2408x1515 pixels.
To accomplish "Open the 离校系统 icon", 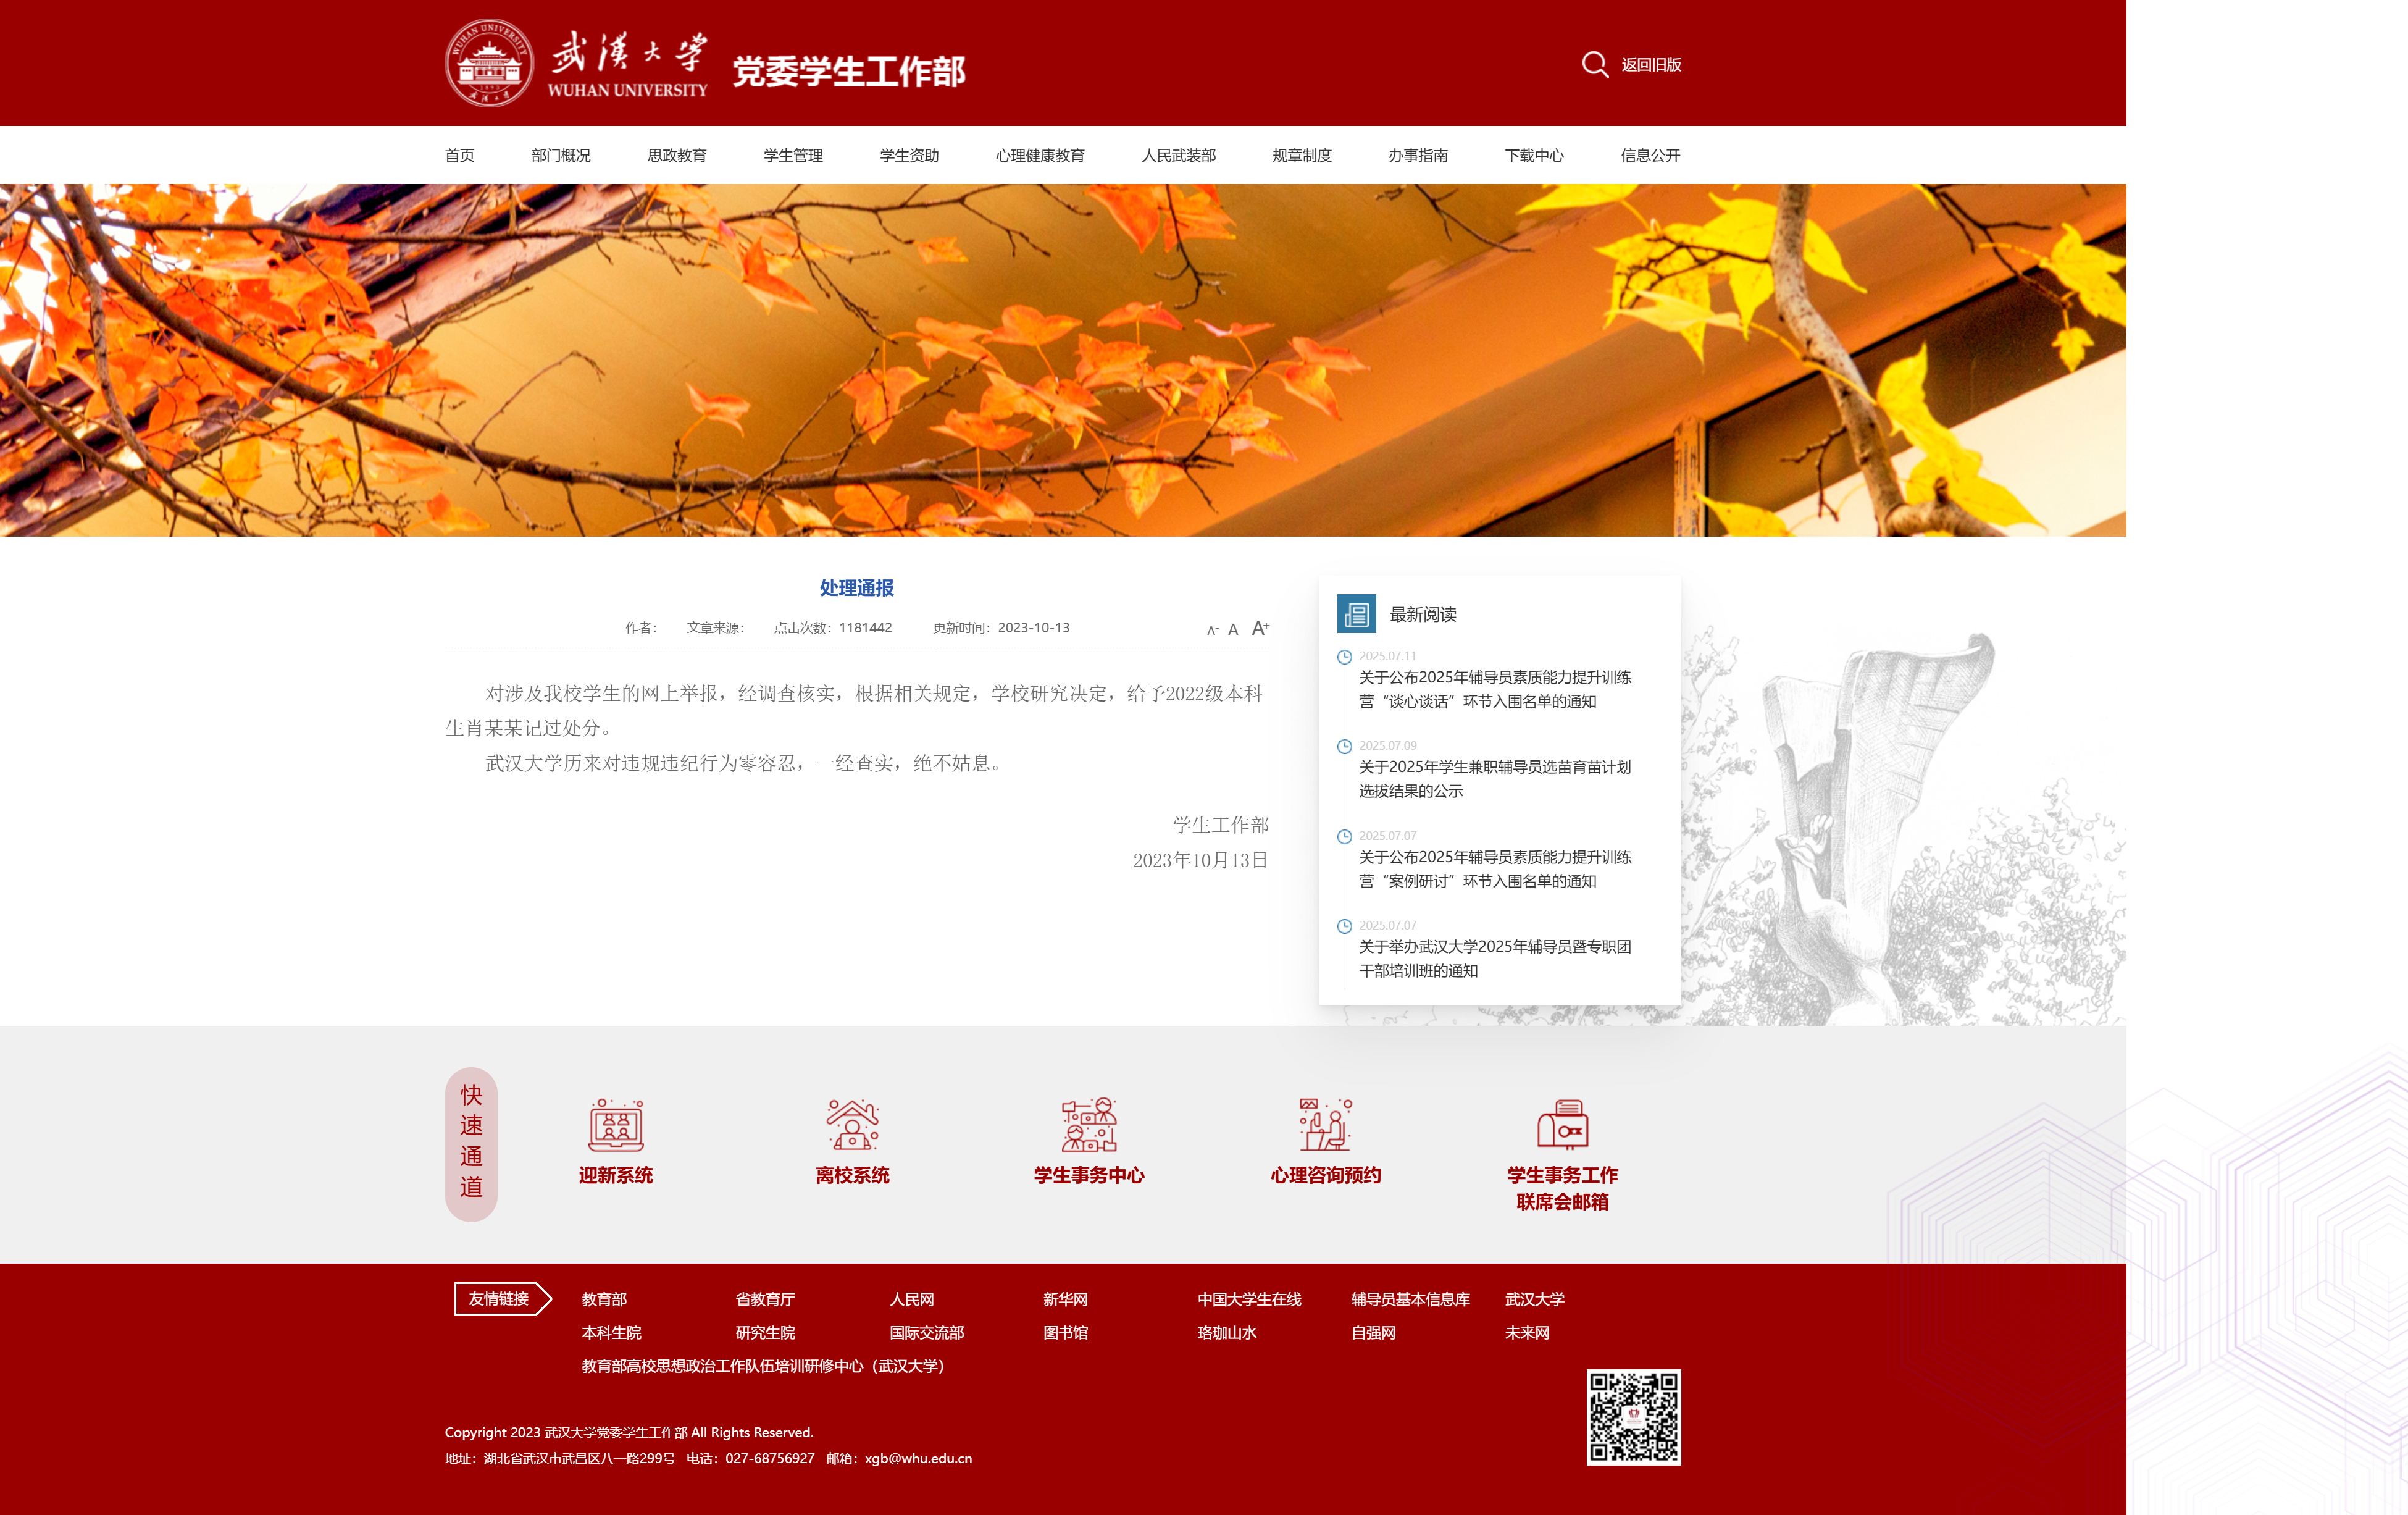I will point(852,1125).
